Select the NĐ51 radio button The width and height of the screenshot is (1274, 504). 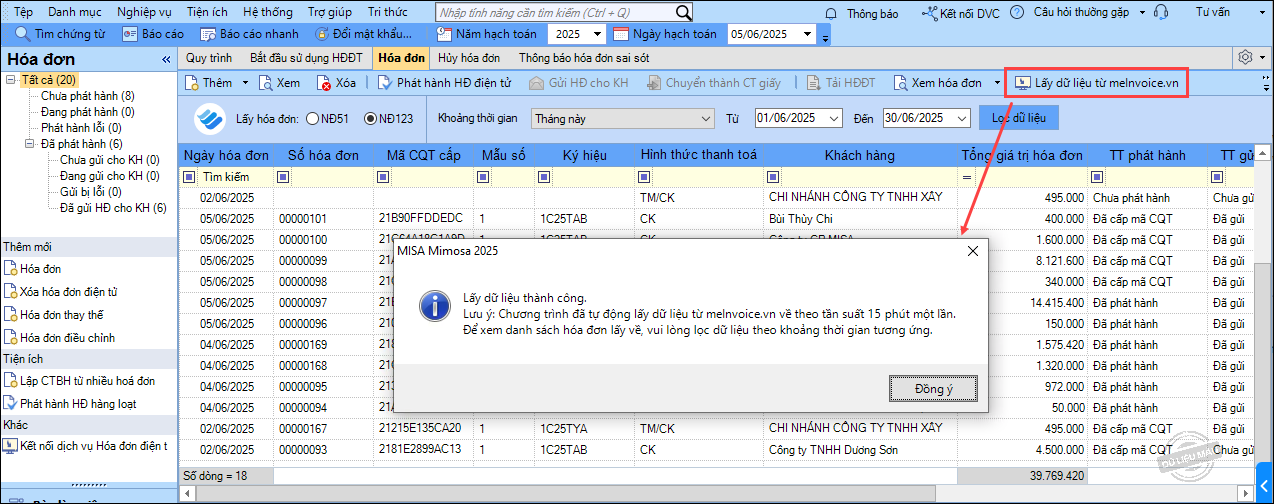312,118
